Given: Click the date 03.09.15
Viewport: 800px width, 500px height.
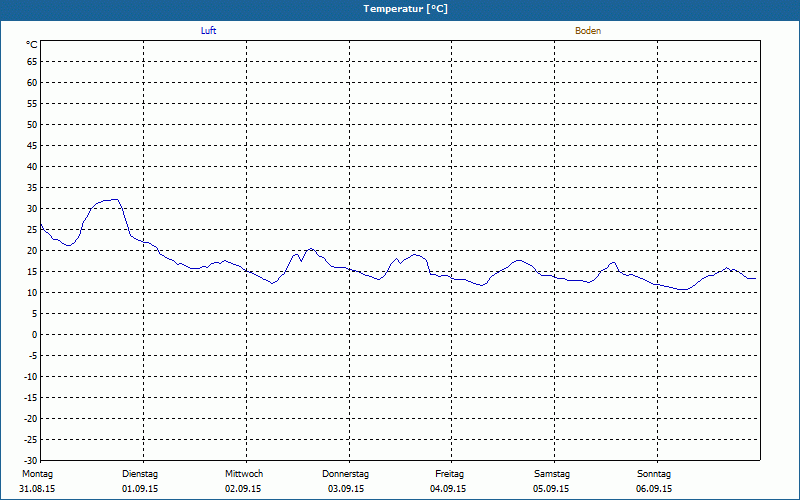Looking at the screenshot, I should pos(346,489).
